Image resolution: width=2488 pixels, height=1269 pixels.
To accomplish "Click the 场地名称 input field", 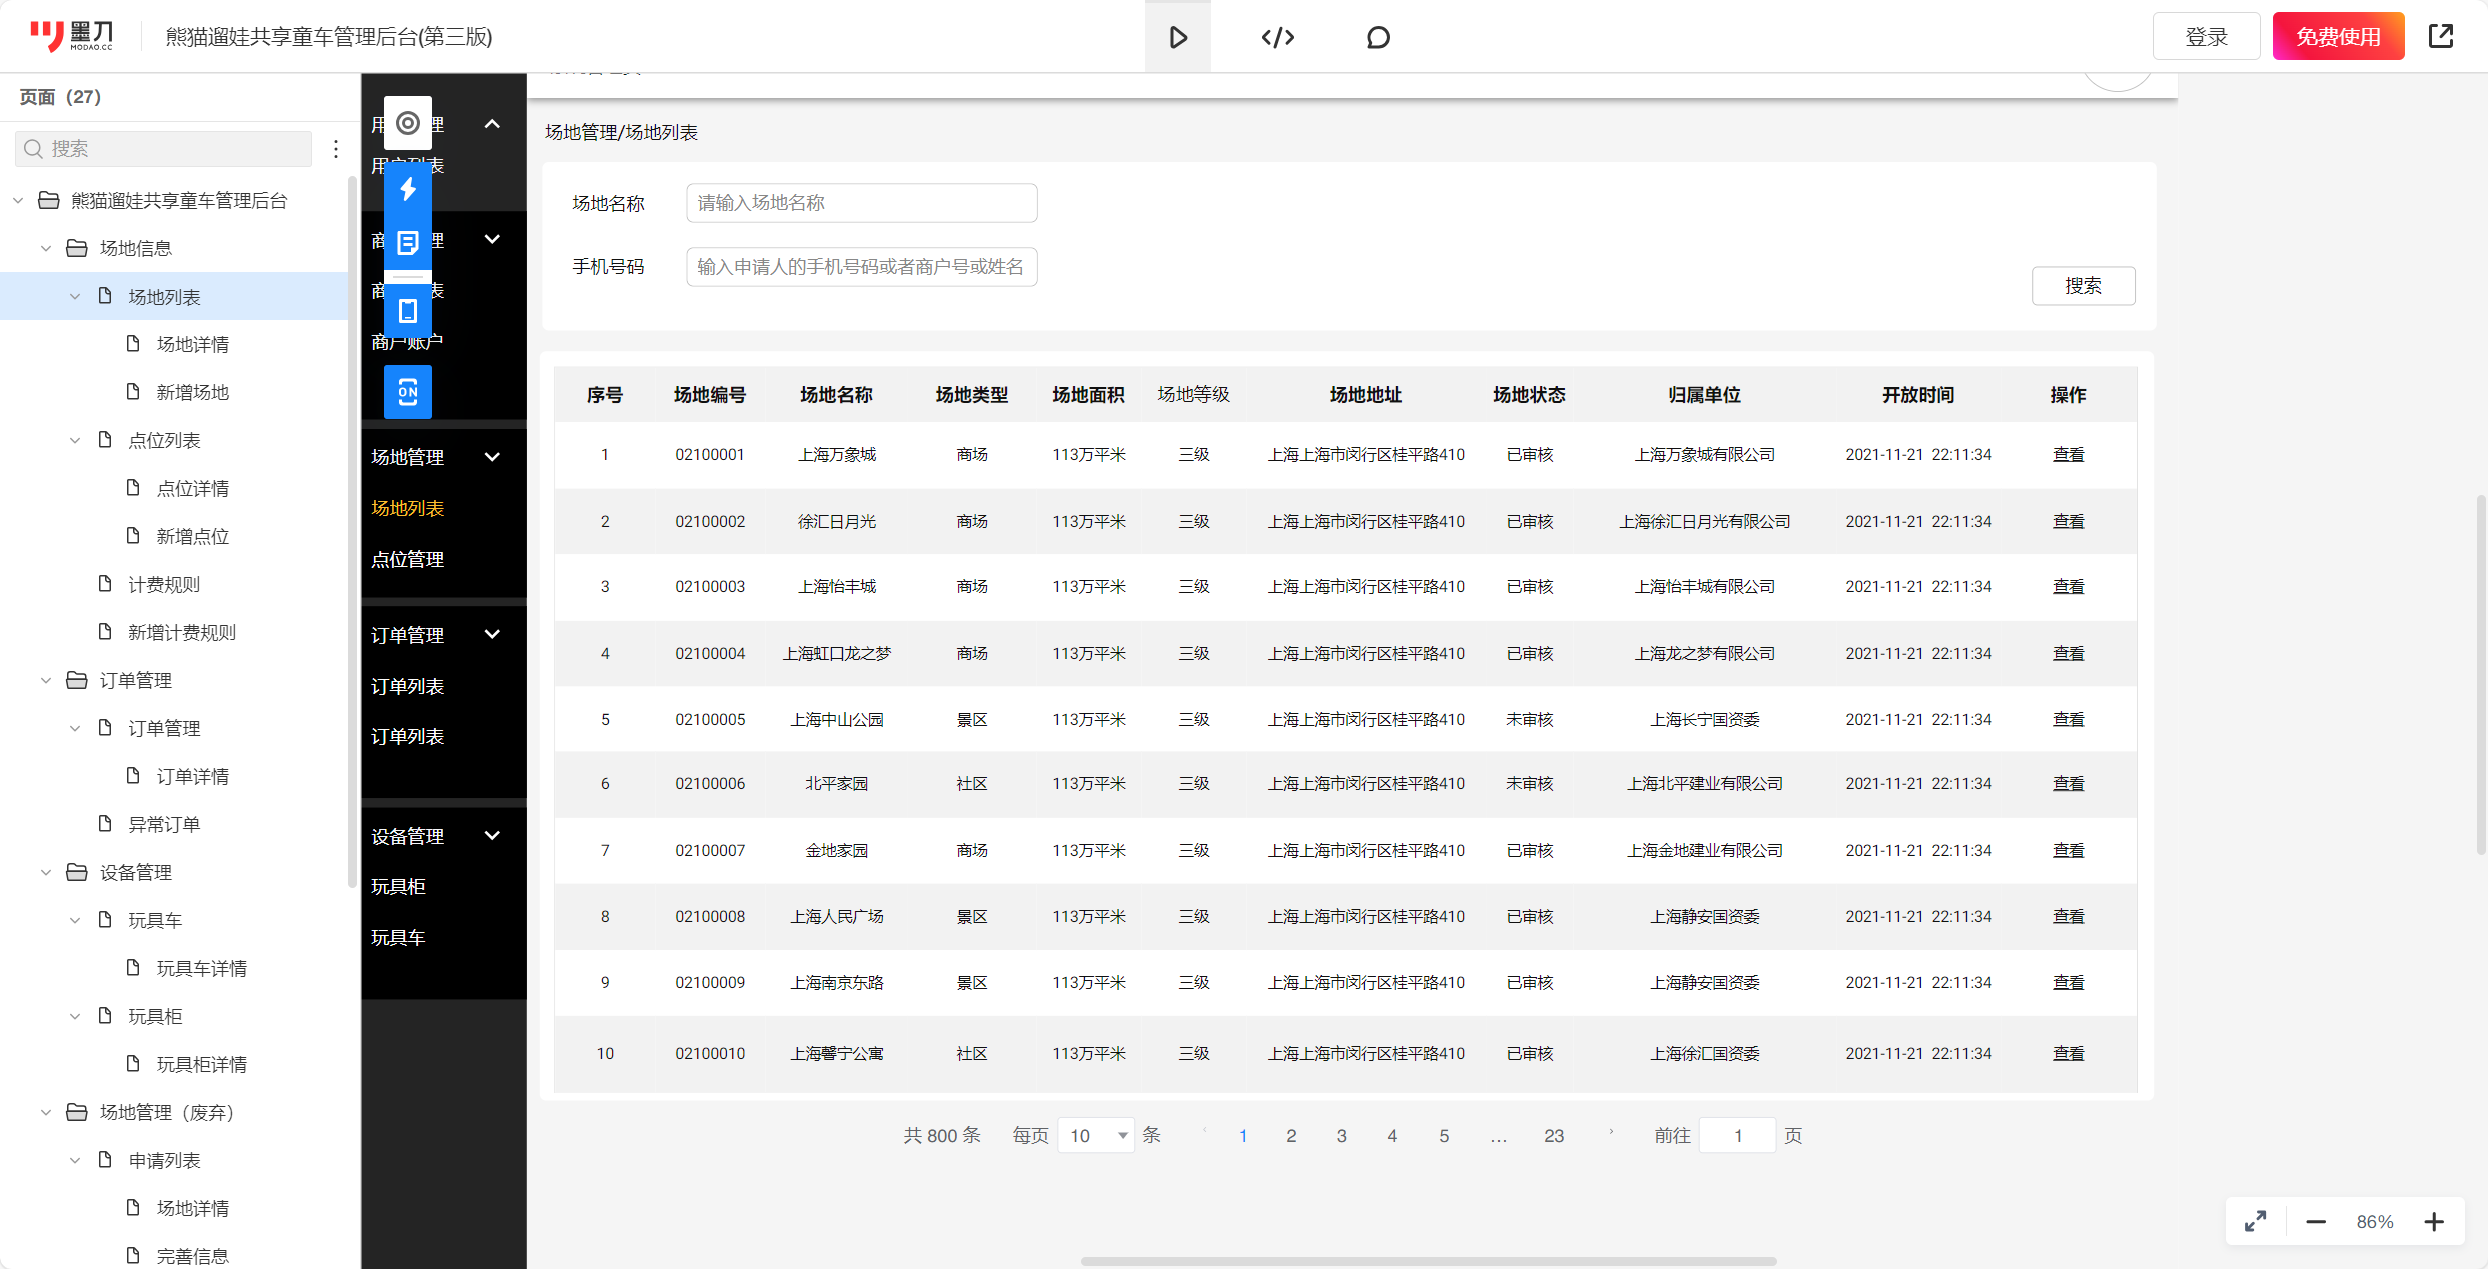I will click(861, 203).
